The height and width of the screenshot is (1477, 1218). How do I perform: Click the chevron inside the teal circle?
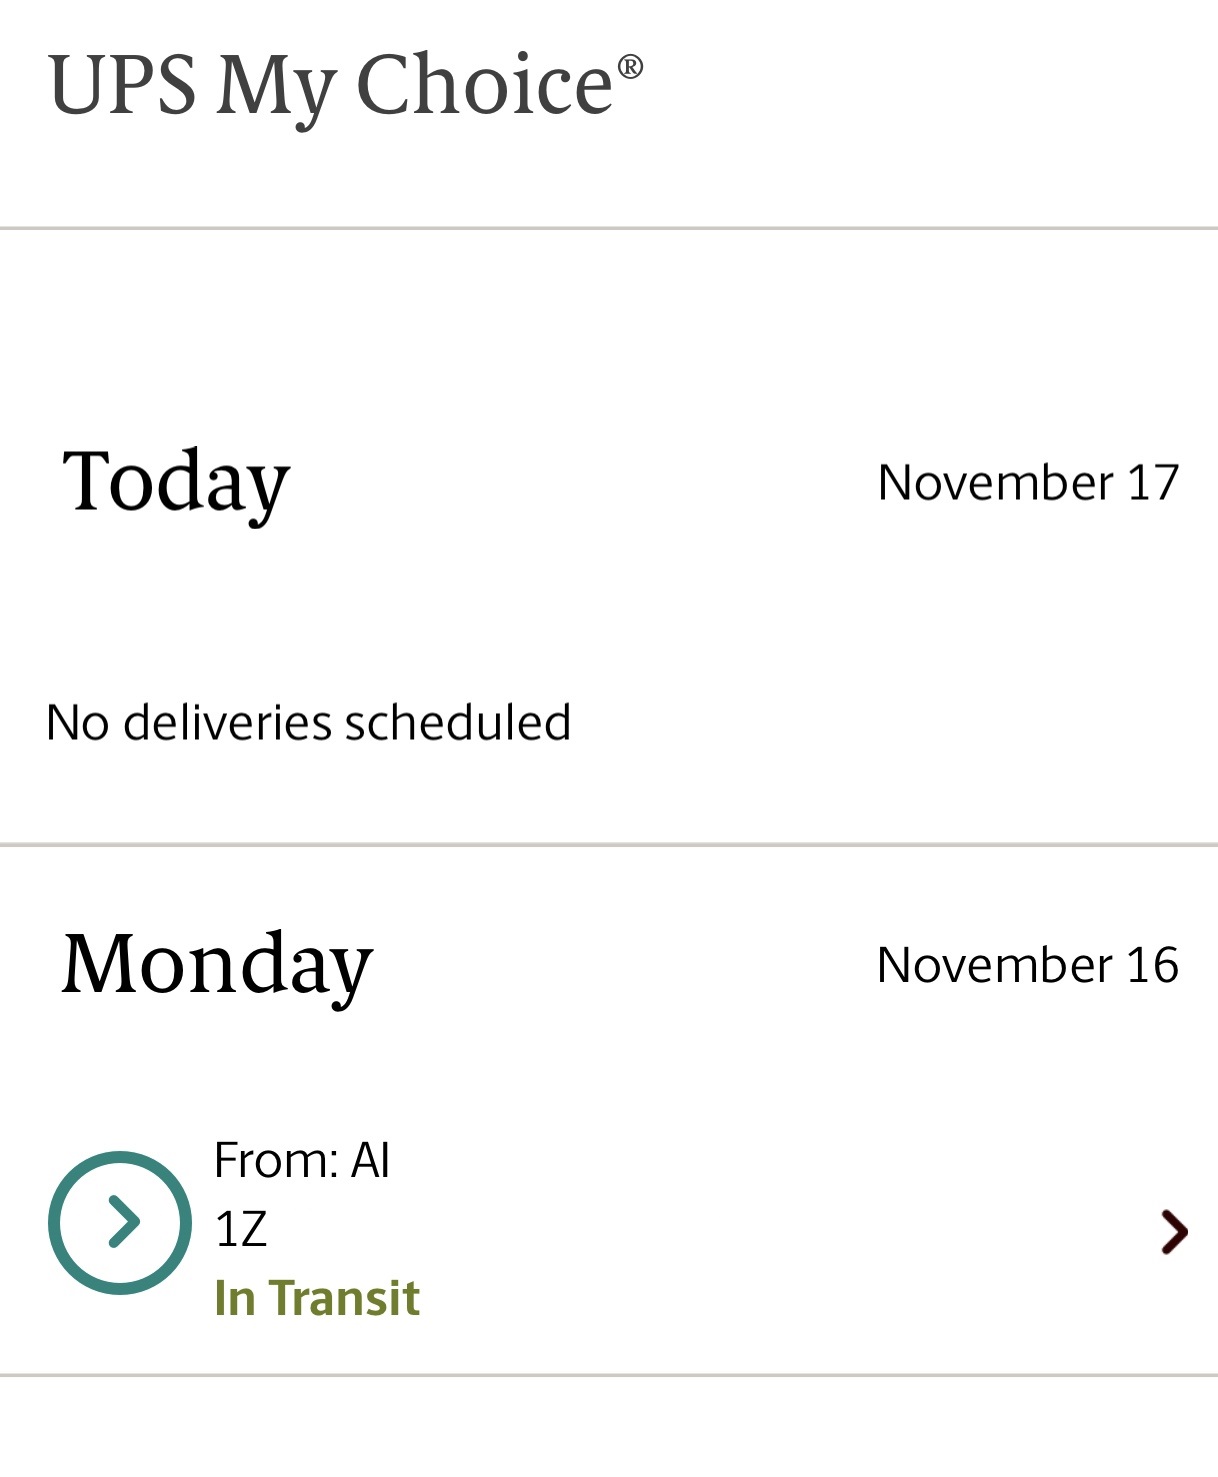[124, 1222]
